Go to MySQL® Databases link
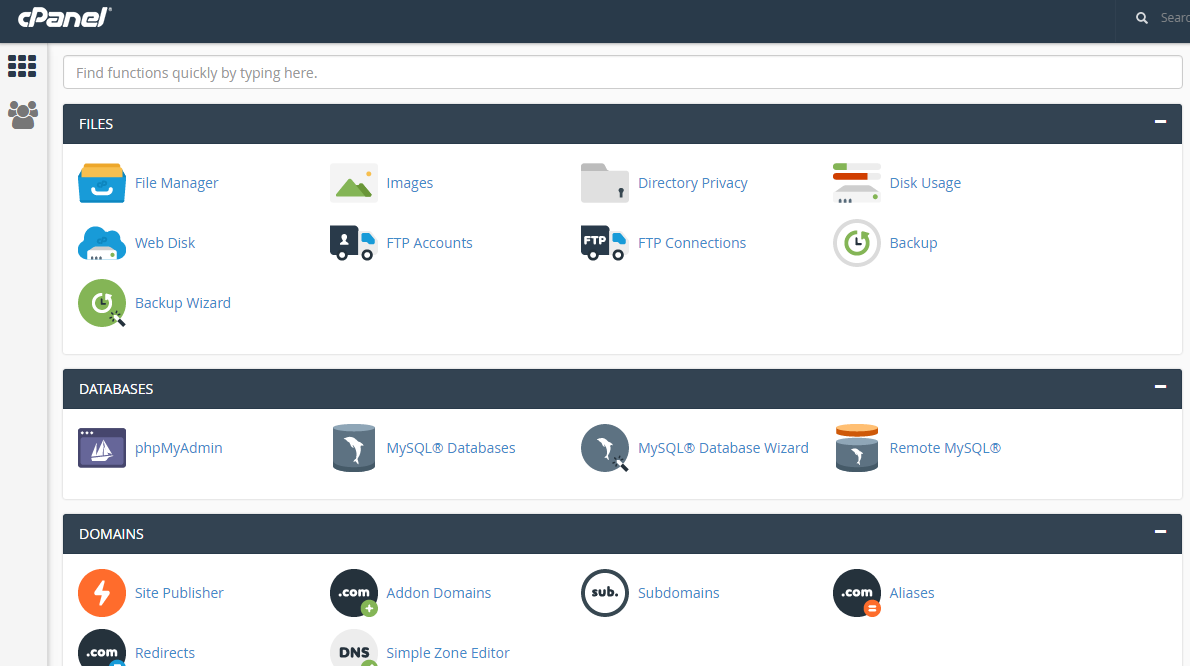Screen dimensions: 1190x666 (x=451, y=448)
